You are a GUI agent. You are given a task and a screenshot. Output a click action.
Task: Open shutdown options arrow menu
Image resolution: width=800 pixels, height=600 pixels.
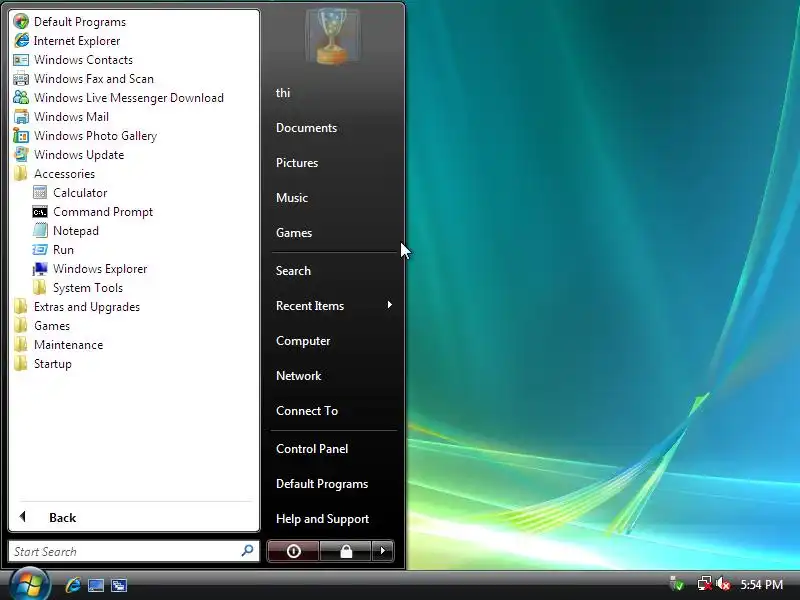(383, 551)
